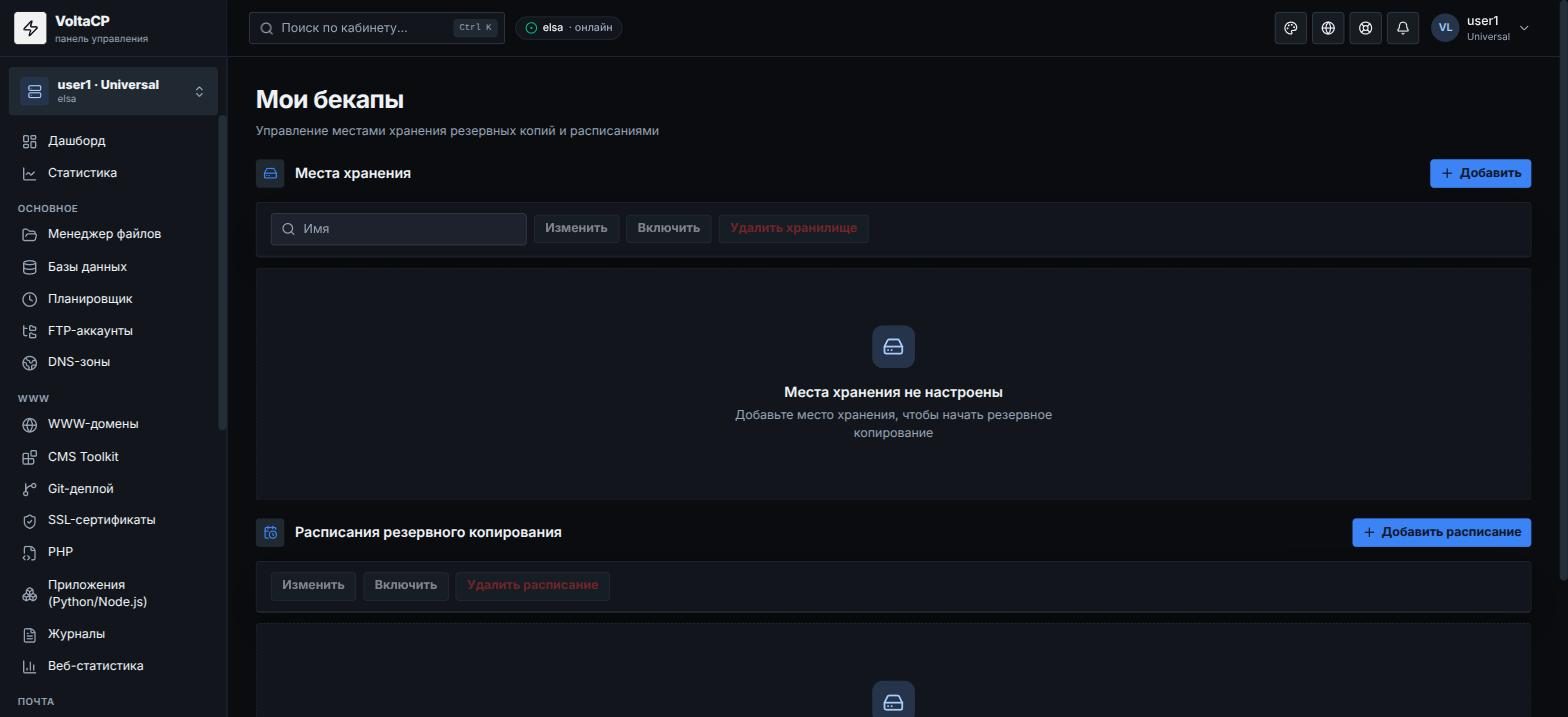The image size is (1568, 717).
Task: Open the user1 profile dropdown chevron
Action: point(1524,28)
